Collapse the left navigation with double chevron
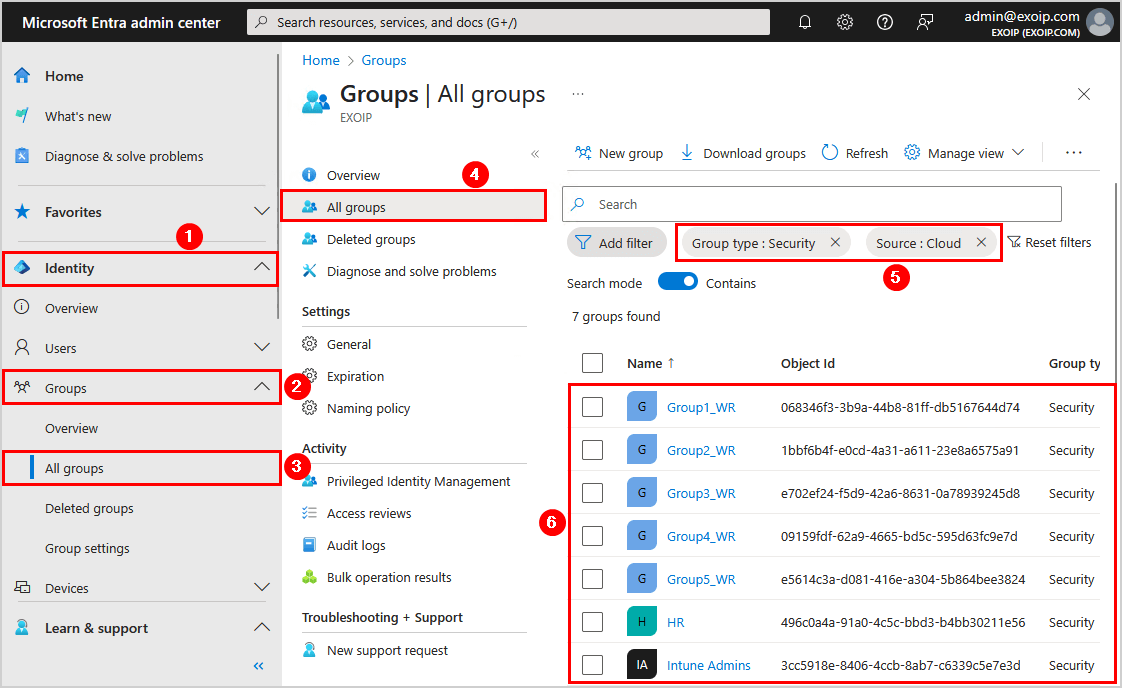Image resolution: width=1122 pixels, height=688 pixels. (x=258, y=666)
